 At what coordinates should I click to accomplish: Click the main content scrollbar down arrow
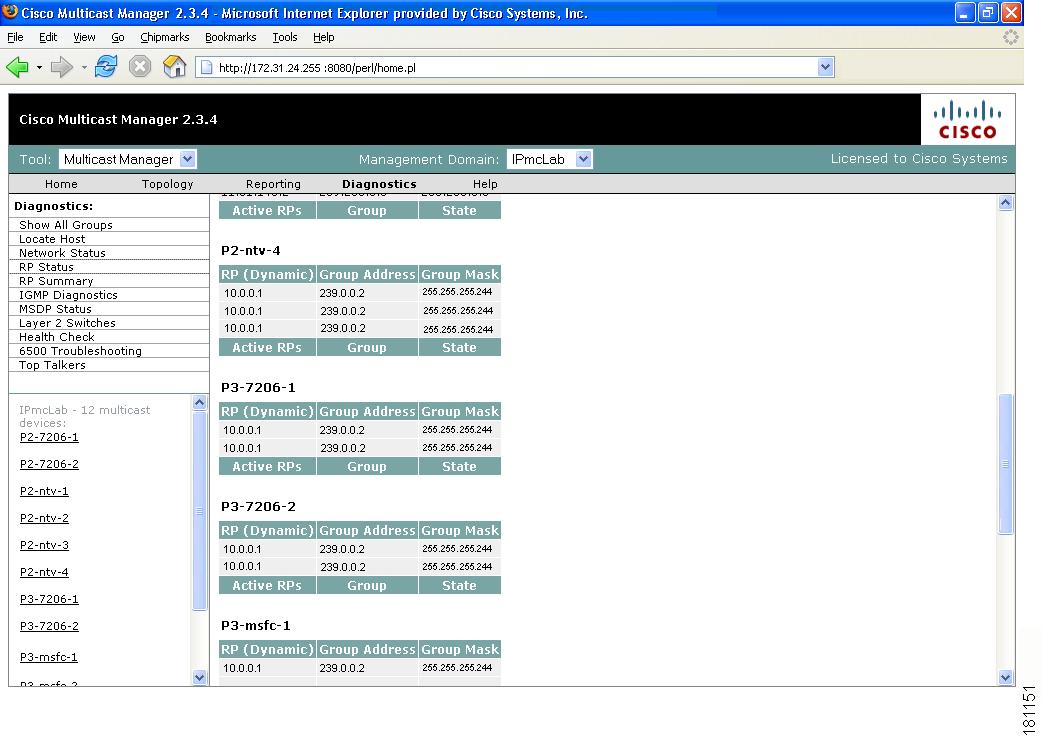(1006, 677)
